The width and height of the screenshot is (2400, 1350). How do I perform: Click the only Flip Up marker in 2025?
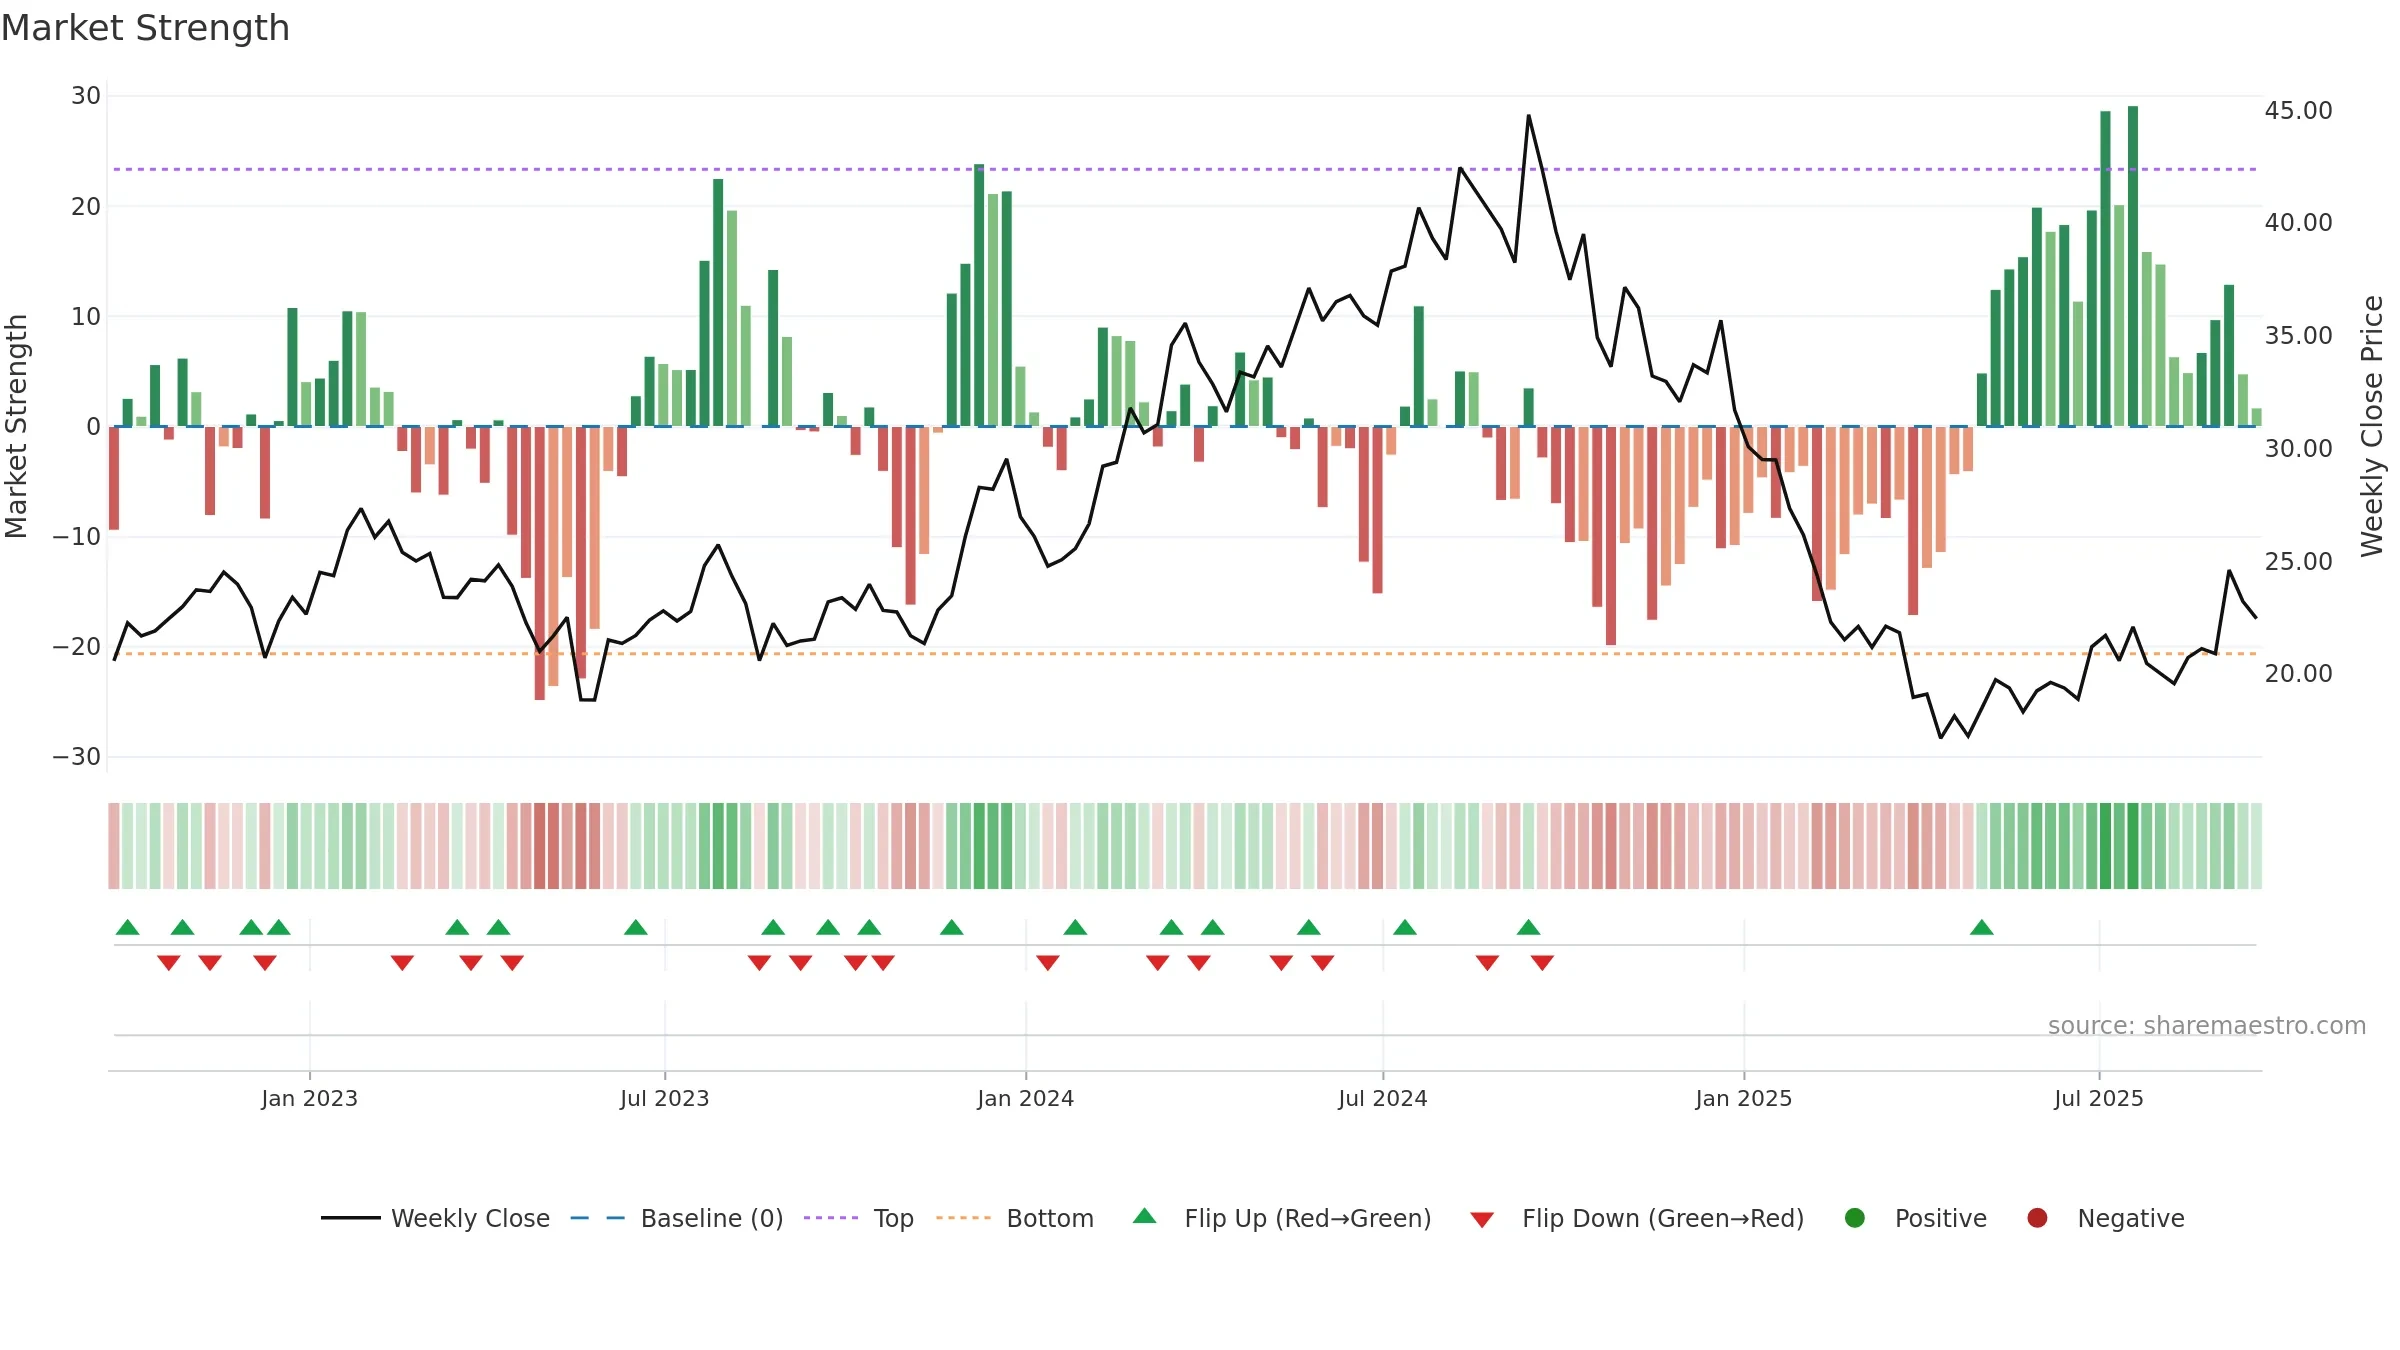coord(1982,927)
